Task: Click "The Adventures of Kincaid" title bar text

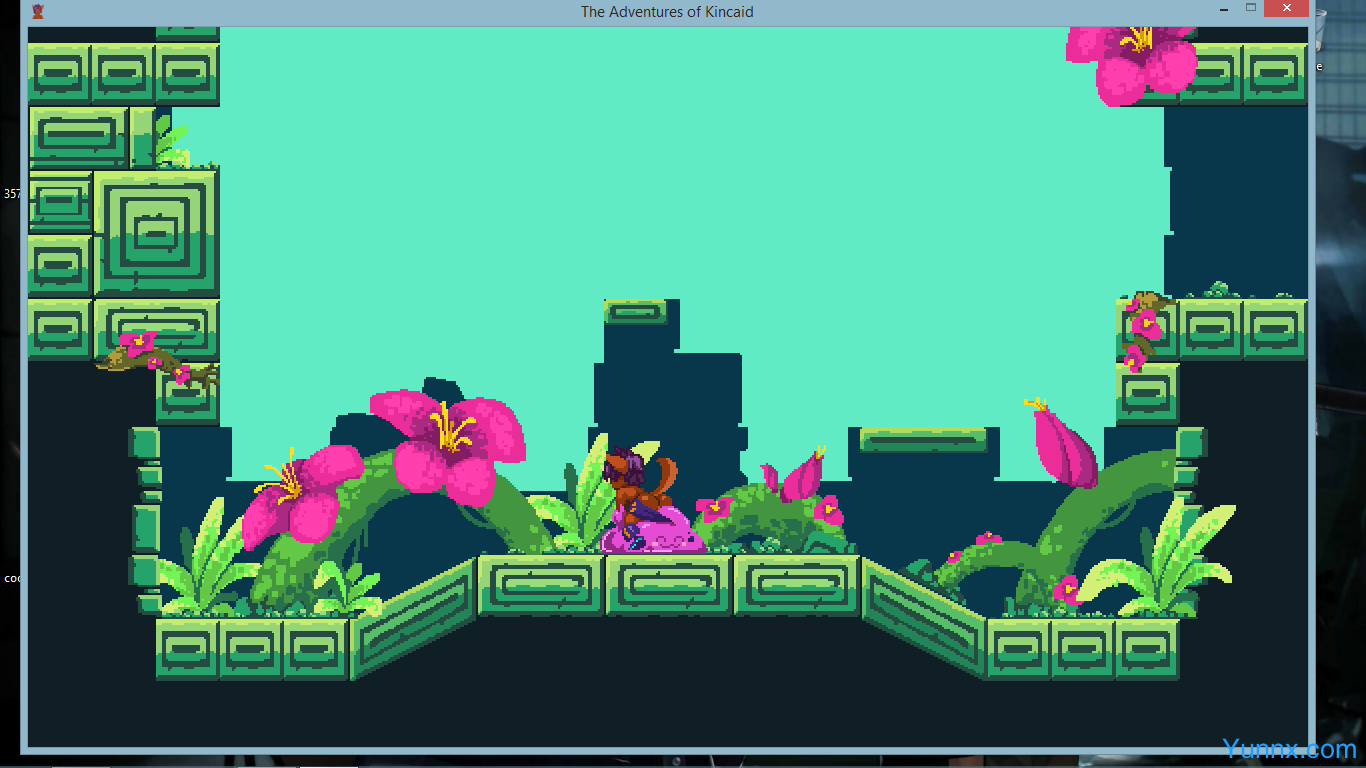Action: click(667, 12)
